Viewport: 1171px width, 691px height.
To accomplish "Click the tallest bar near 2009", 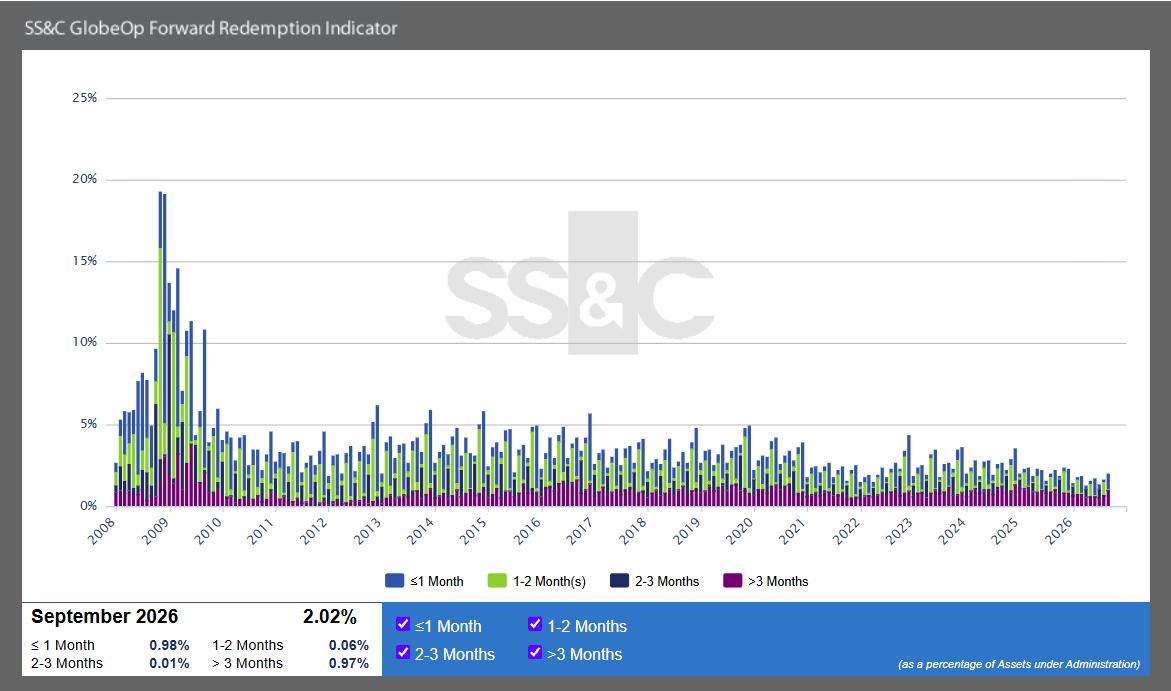I will click(x=160, y=349).
